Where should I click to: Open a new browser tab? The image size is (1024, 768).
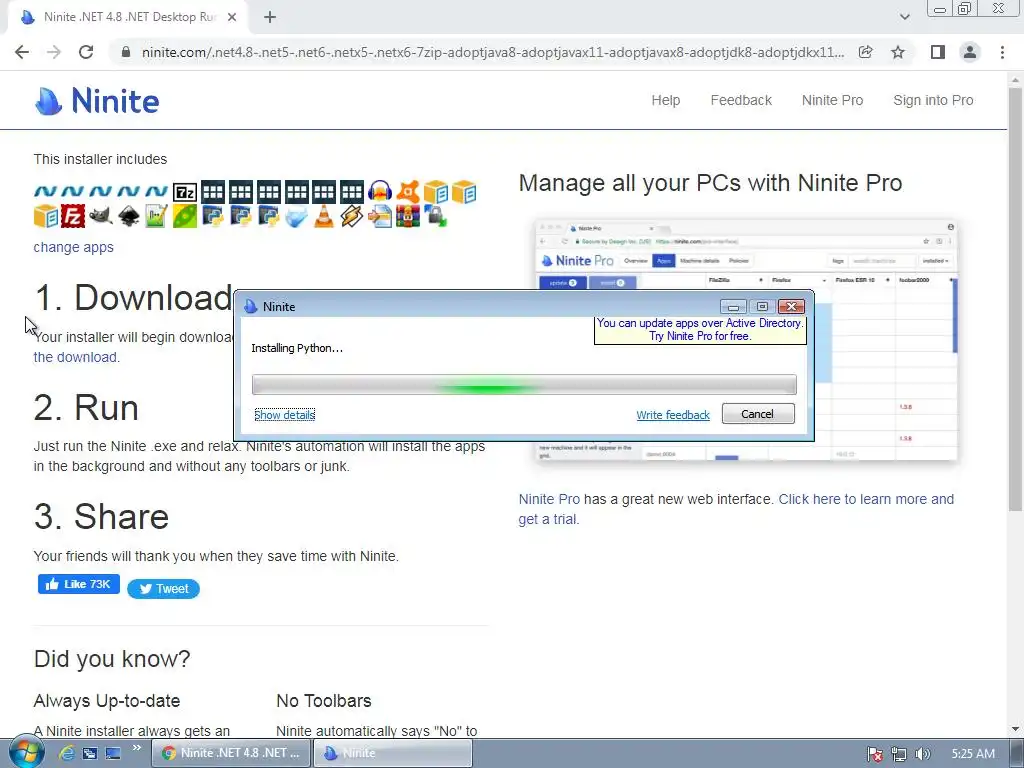click(x=270, y=18)
